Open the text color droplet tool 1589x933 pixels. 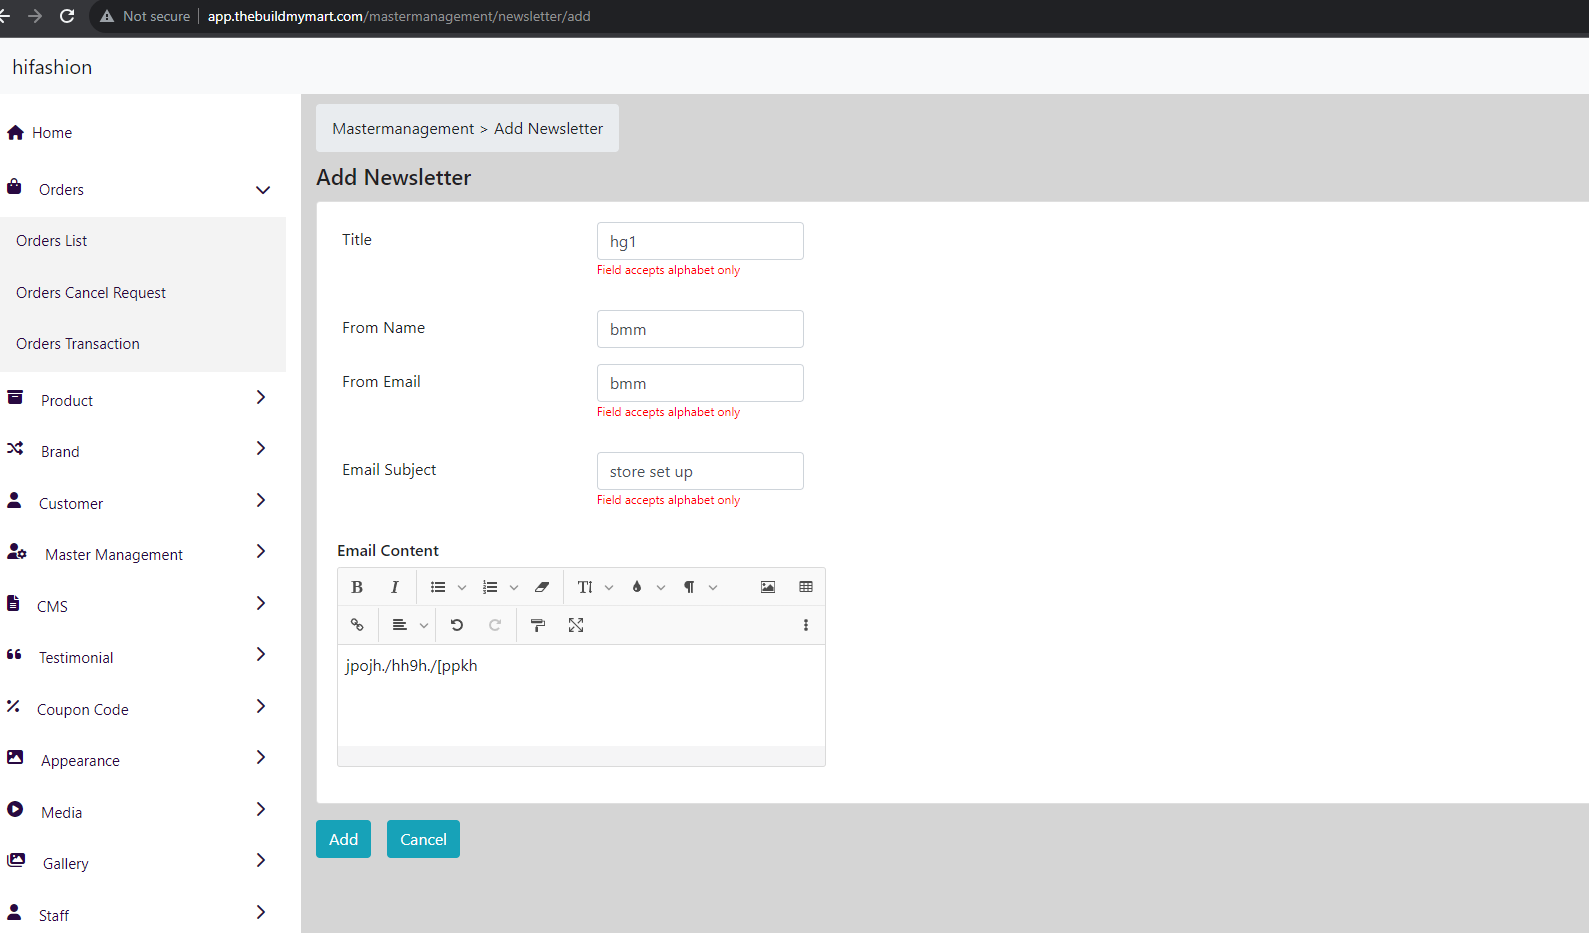click(637, 587)
